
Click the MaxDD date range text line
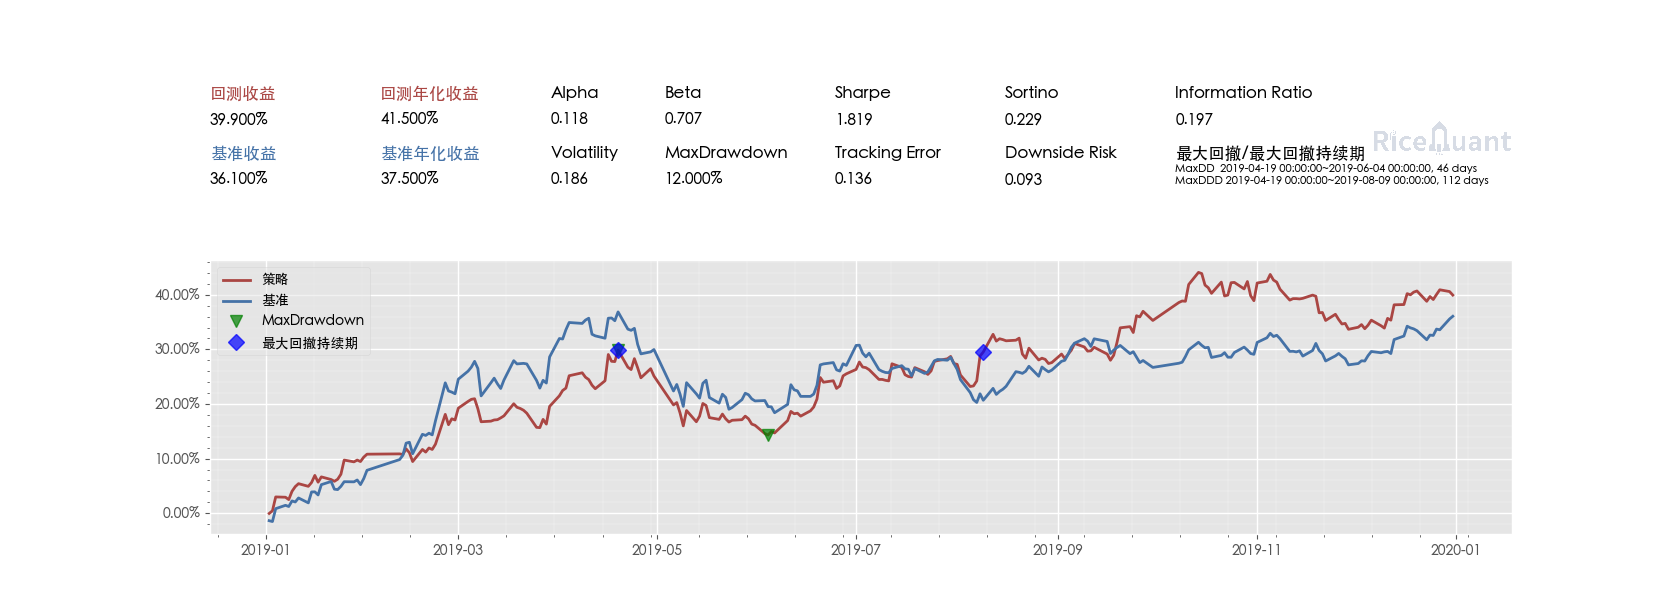coord(1325,168)
